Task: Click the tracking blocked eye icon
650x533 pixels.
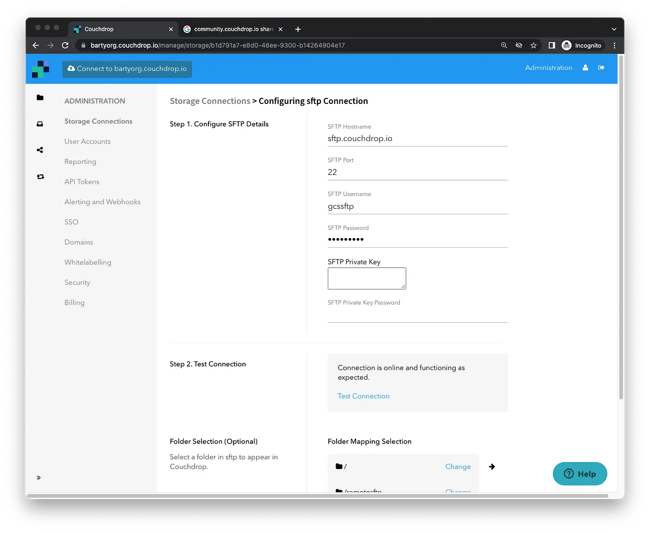Action: click(519, 45)
